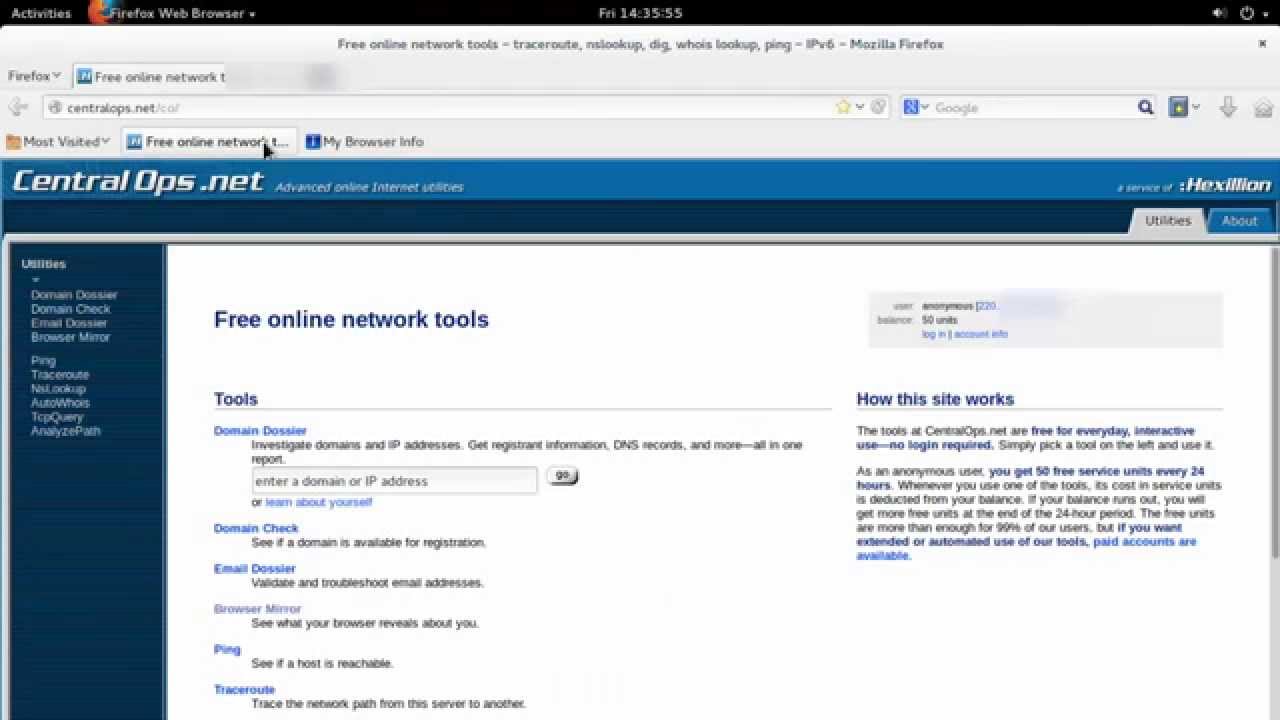Open the system menu dropdown arrow
The width and height of the screenshot is (1280, 720).
coord(1263,13)
